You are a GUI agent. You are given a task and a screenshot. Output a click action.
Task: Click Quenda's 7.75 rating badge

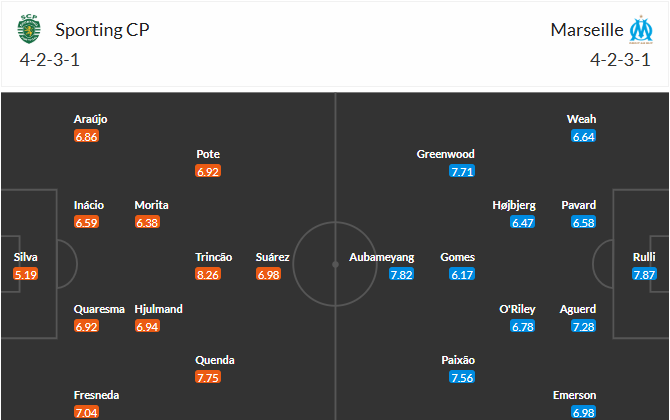point(208,377)
